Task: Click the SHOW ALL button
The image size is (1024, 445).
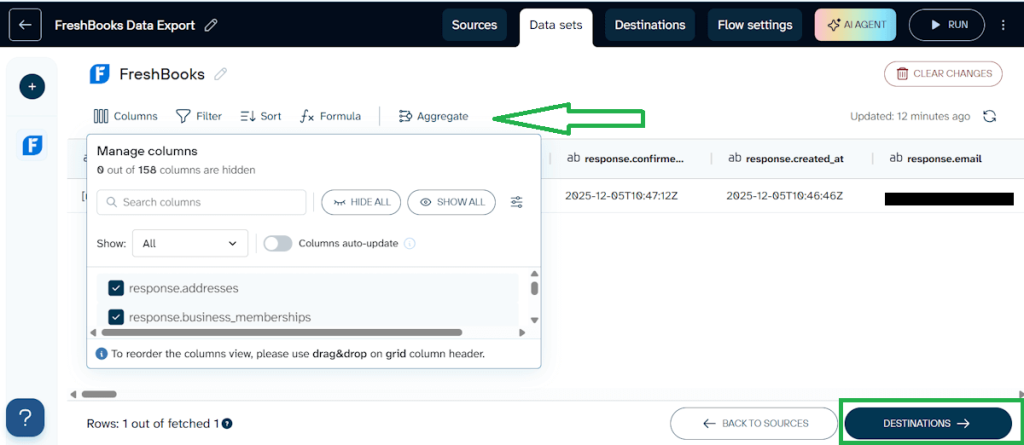Action: tap(451, 202)
